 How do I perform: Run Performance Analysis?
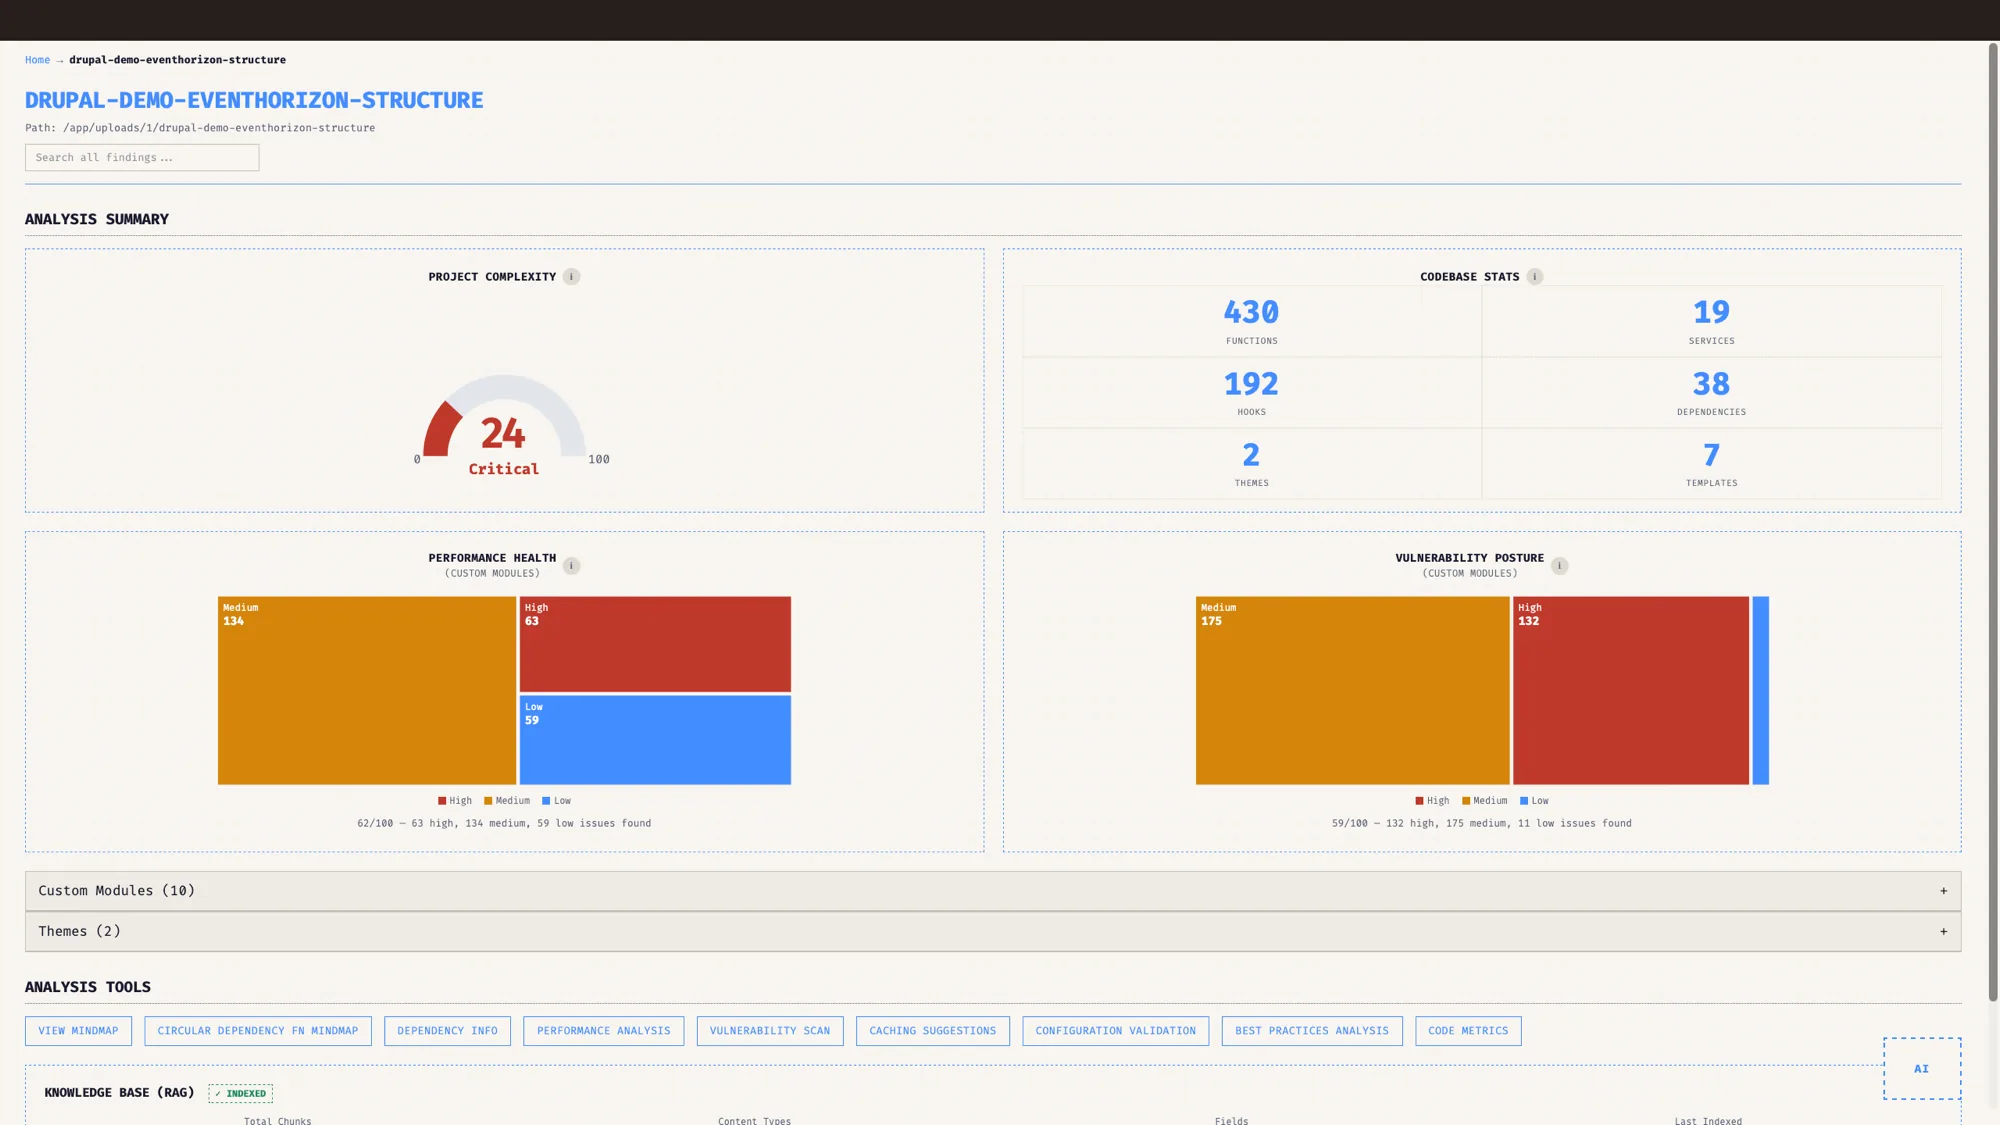coord(603,1031)
